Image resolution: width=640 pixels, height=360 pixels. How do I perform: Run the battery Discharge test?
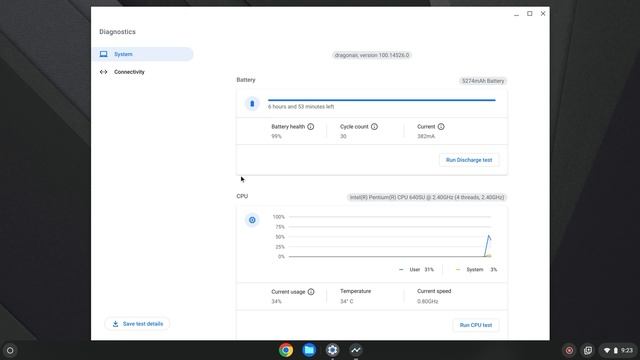click(469, 160)
